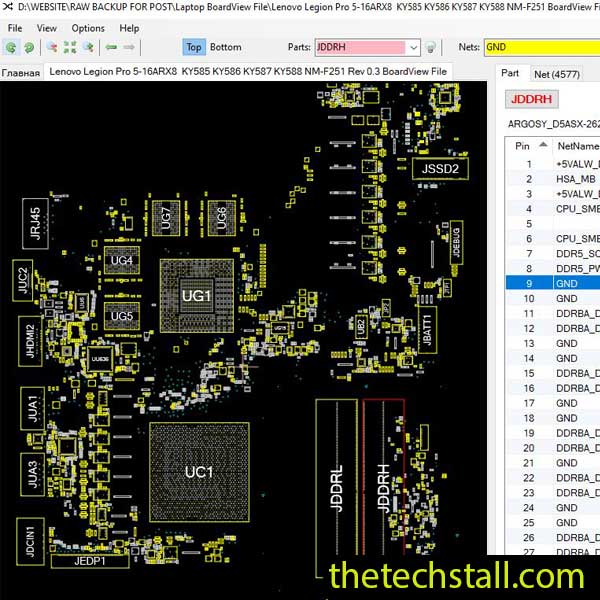600x600 pixels.
Task: Select the pin 26 DDRBA row
Action: tap(553, 538)
